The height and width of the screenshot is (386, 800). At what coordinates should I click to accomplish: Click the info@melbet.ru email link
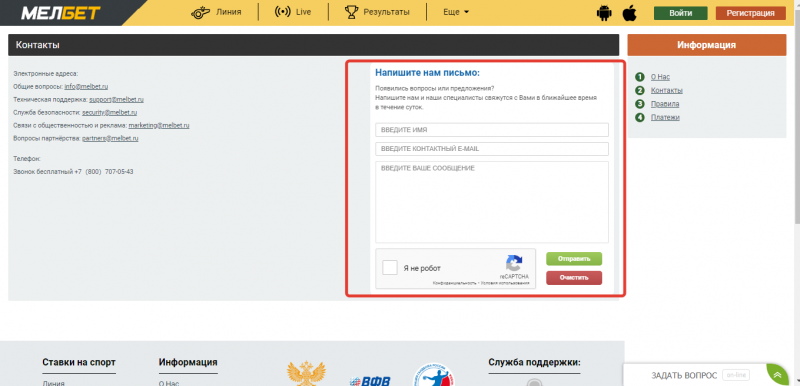pyautogui.click(x=86, y=87)
